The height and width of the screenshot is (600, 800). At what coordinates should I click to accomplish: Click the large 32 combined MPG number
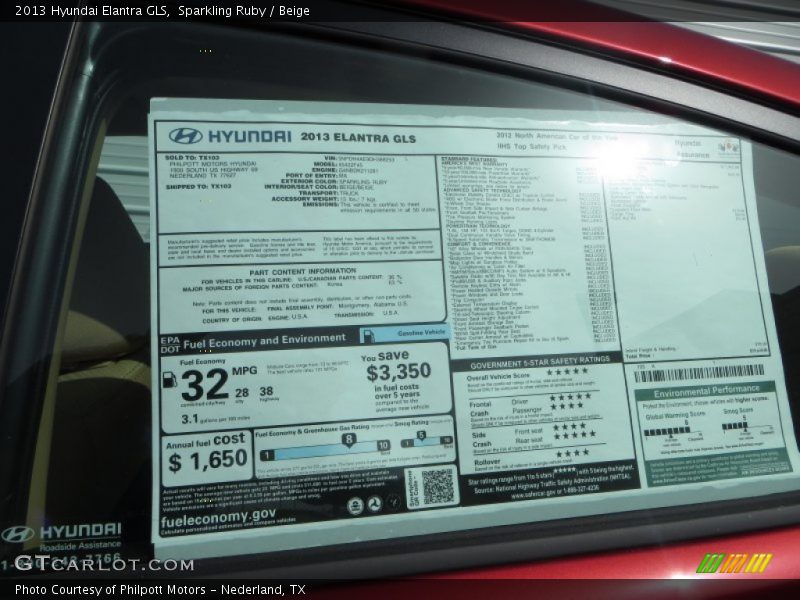205,385
